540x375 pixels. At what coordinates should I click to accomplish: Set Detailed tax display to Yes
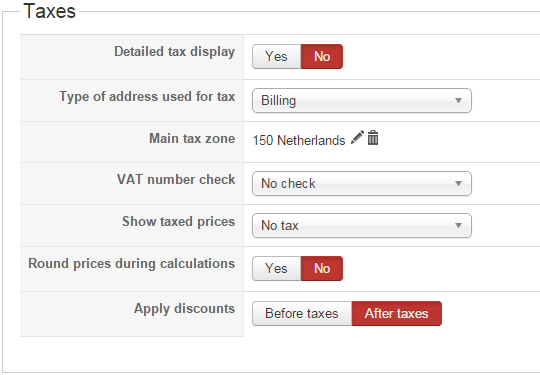tap(276, 56)
